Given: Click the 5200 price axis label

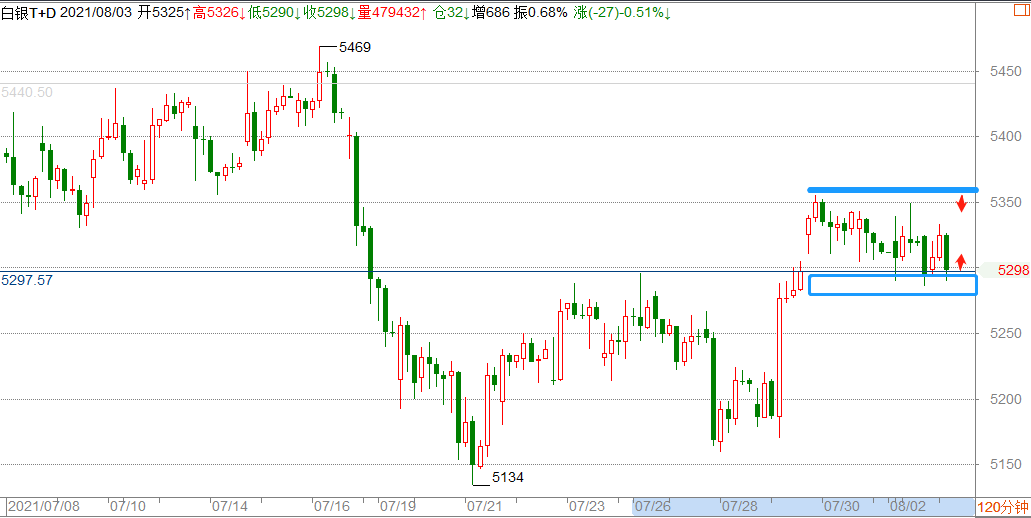Looking at the screenshot, I should click(x=1004, y=400).
